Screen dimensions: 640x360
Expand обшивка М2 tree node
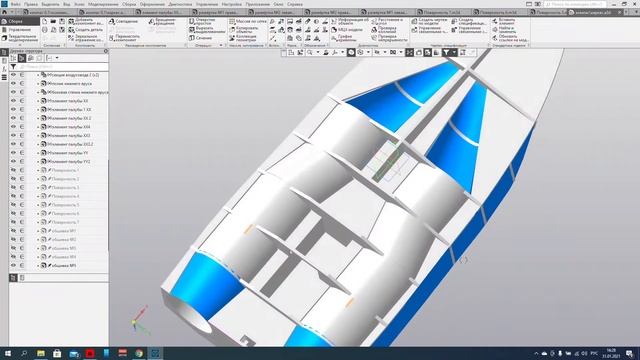[x=38, y=240]
